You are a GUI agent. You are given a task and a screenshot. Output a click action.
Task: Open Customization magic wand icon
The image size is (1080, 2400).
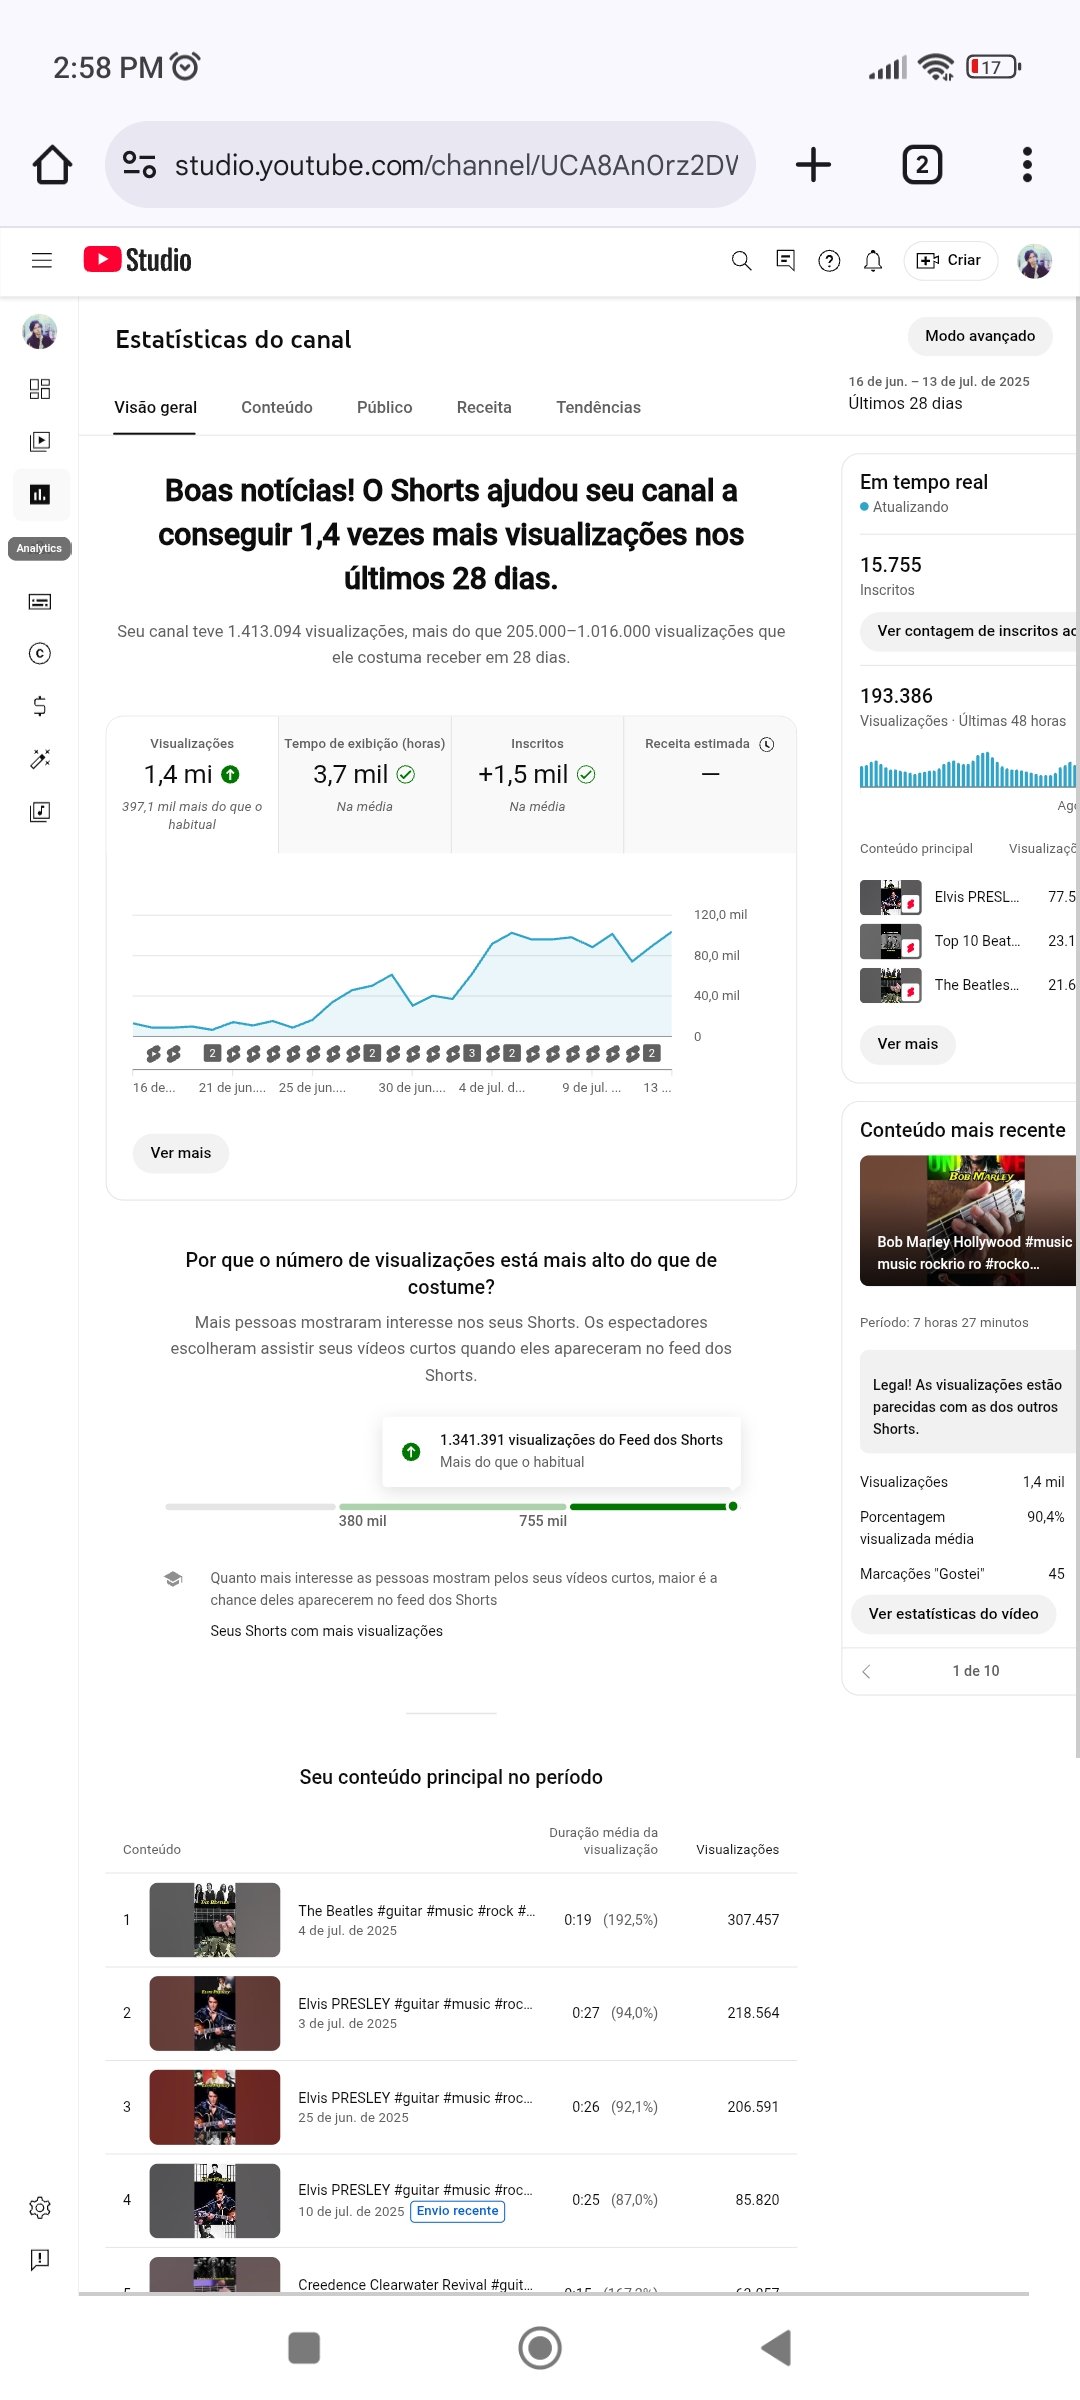click(x=40, y=759)
